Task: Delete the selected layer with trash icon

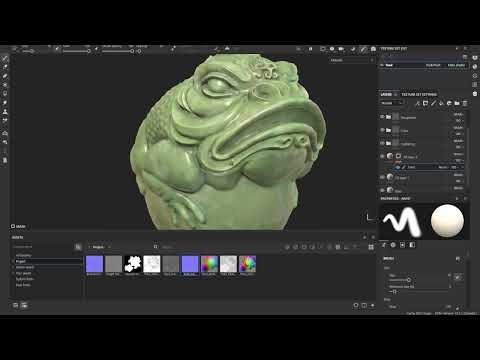Action: coord(465,103)
